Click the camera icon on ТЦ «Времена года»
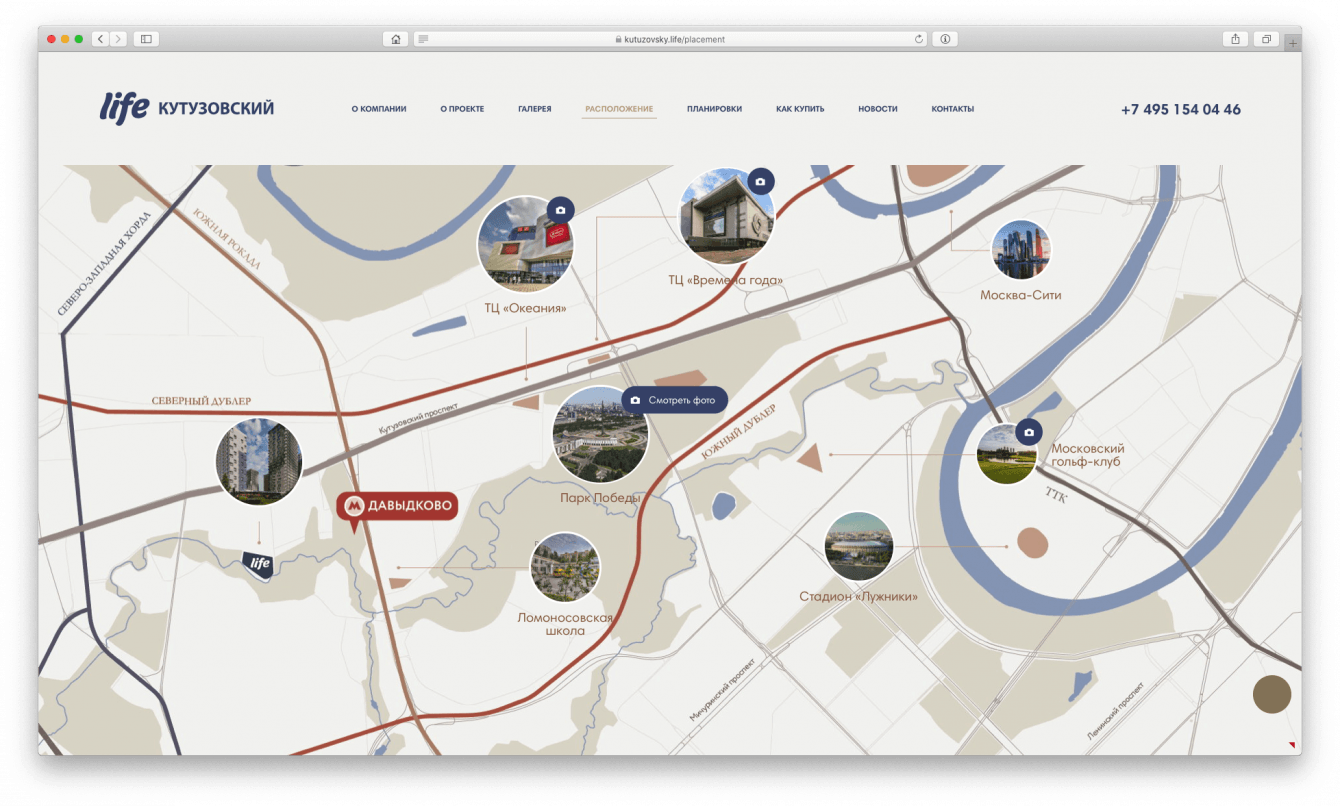This screenshot has height=806, width=1340. (x=760, y=182)
